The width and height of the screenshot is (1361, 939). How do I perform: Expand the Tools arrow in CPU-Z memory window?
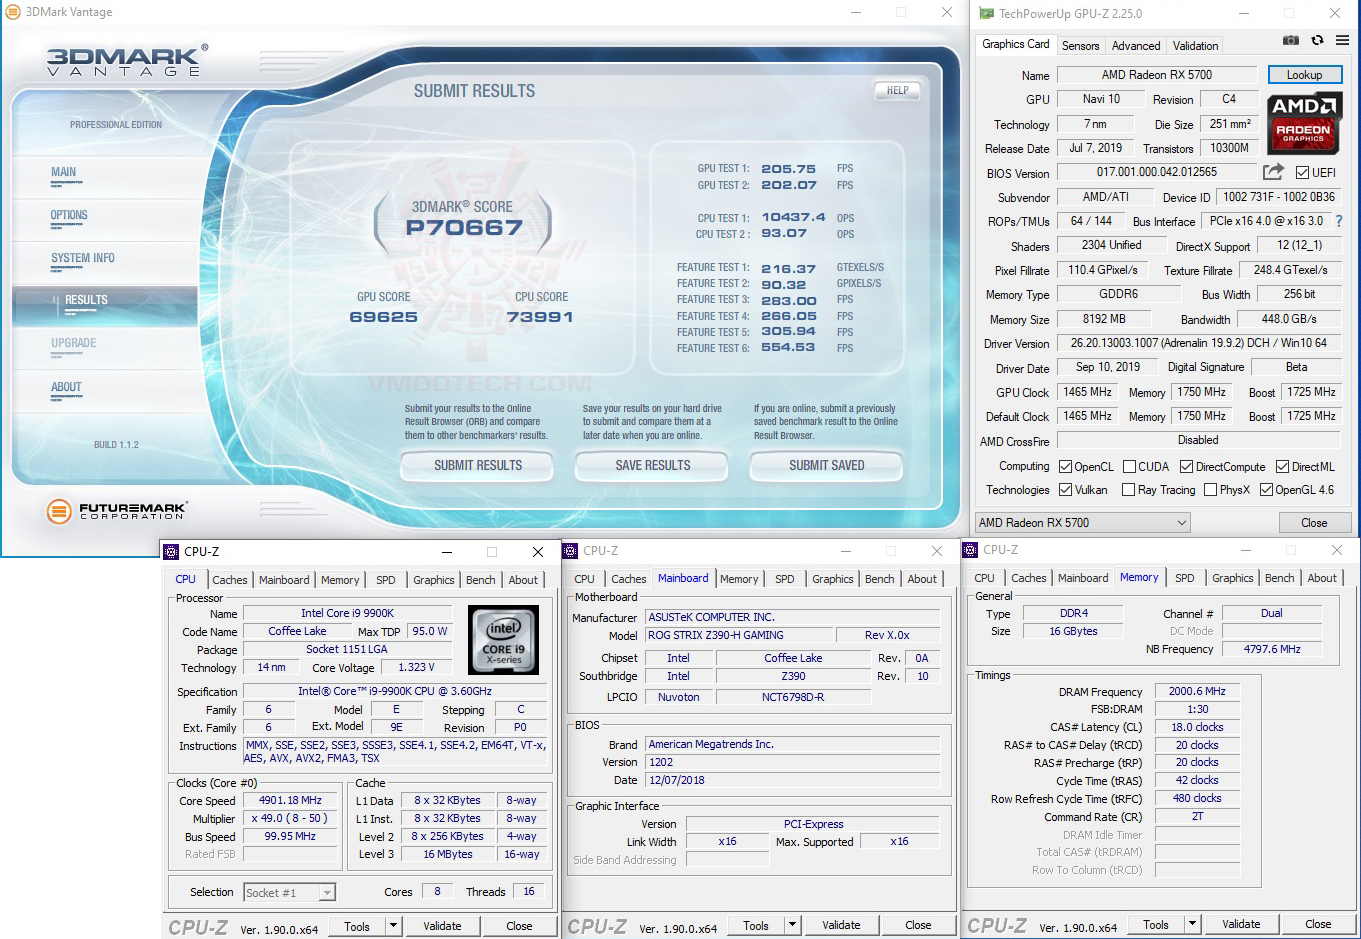point(1192,924)
